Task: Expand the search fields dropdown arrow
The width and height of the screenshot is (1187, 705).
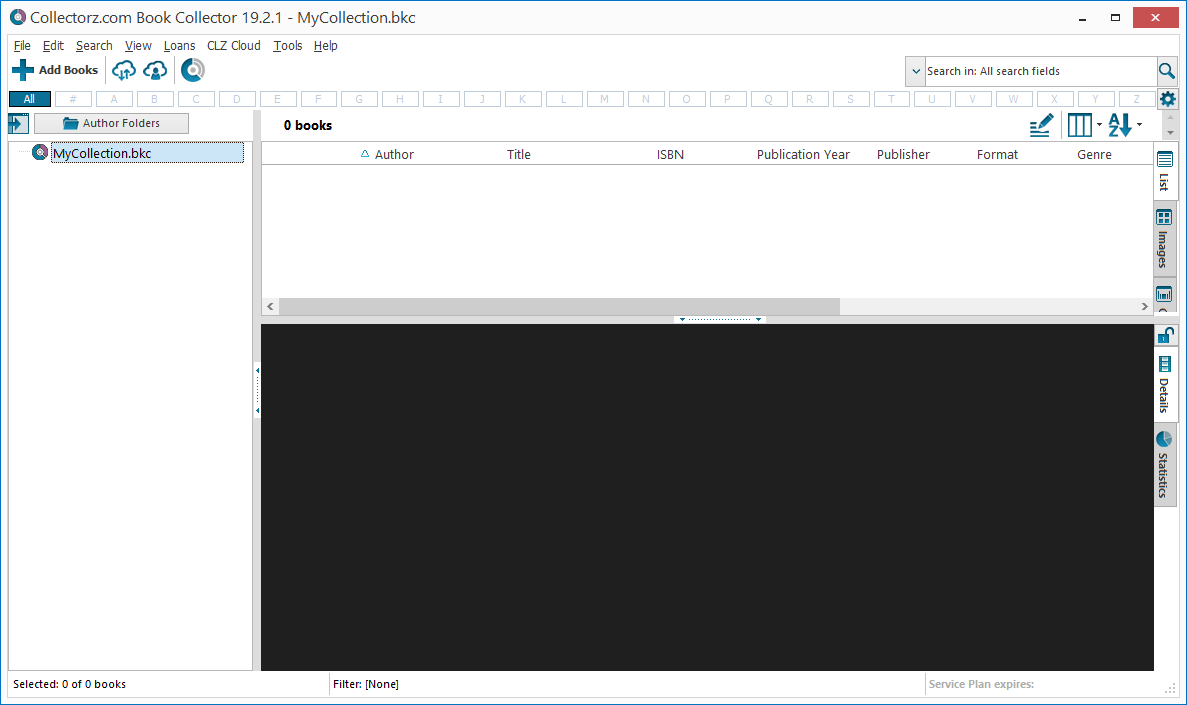Action: click(x=915, y=71)
